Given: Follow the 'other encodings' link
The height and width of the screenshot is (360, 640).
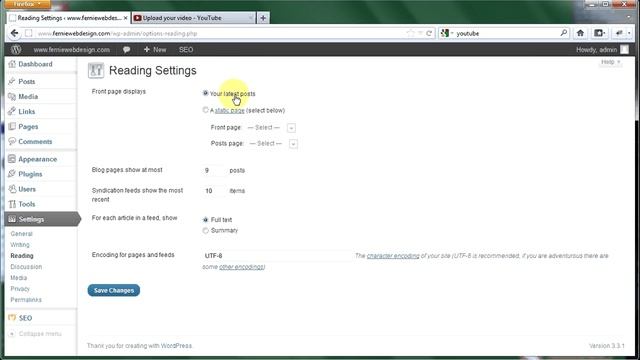Looking at the screenshot, I should click(x=241, y=267).
